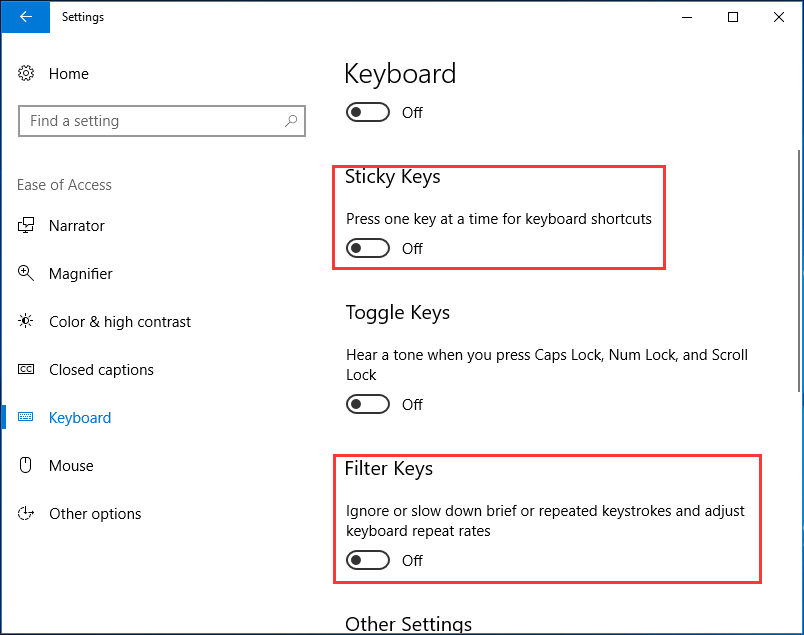Click the Keyboard icon in sidebar
Viewport: 804px width, 635px height.
click(27, 418)
